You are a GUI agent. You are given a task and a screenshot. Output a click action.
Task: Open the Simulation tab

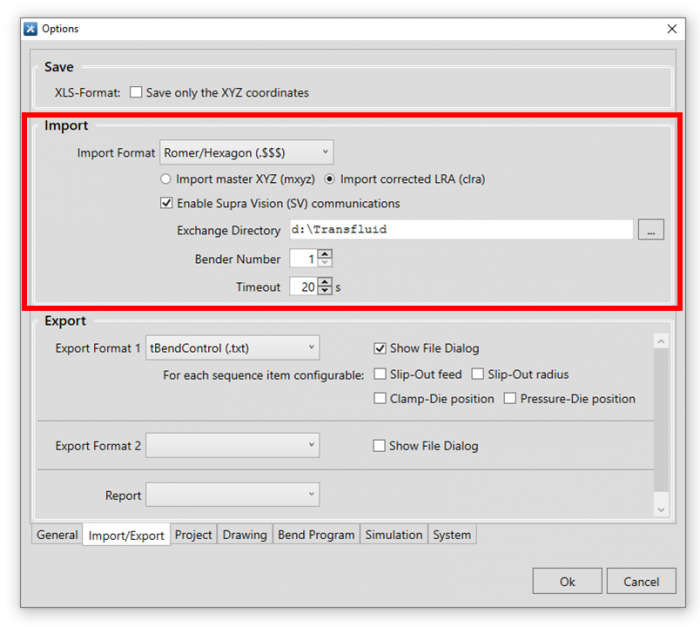coord(393,535)
